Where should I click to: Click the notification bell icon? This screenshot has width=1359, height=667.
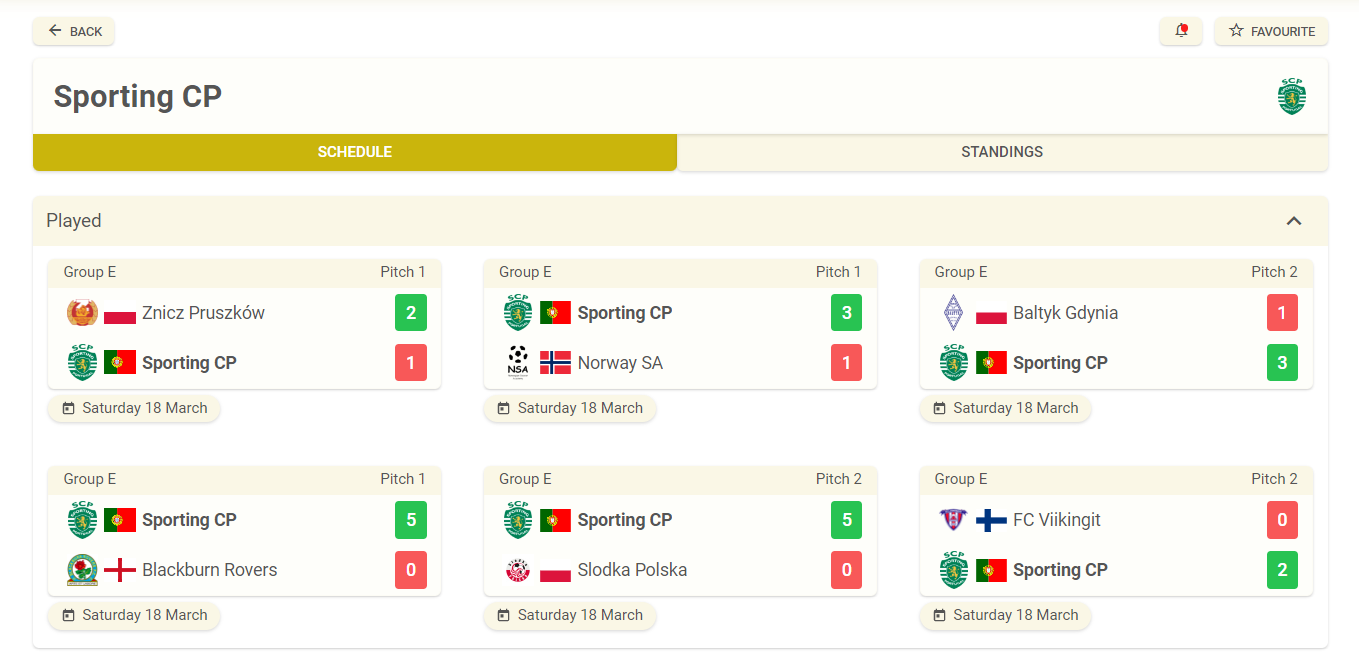(x=1181, y=31)
